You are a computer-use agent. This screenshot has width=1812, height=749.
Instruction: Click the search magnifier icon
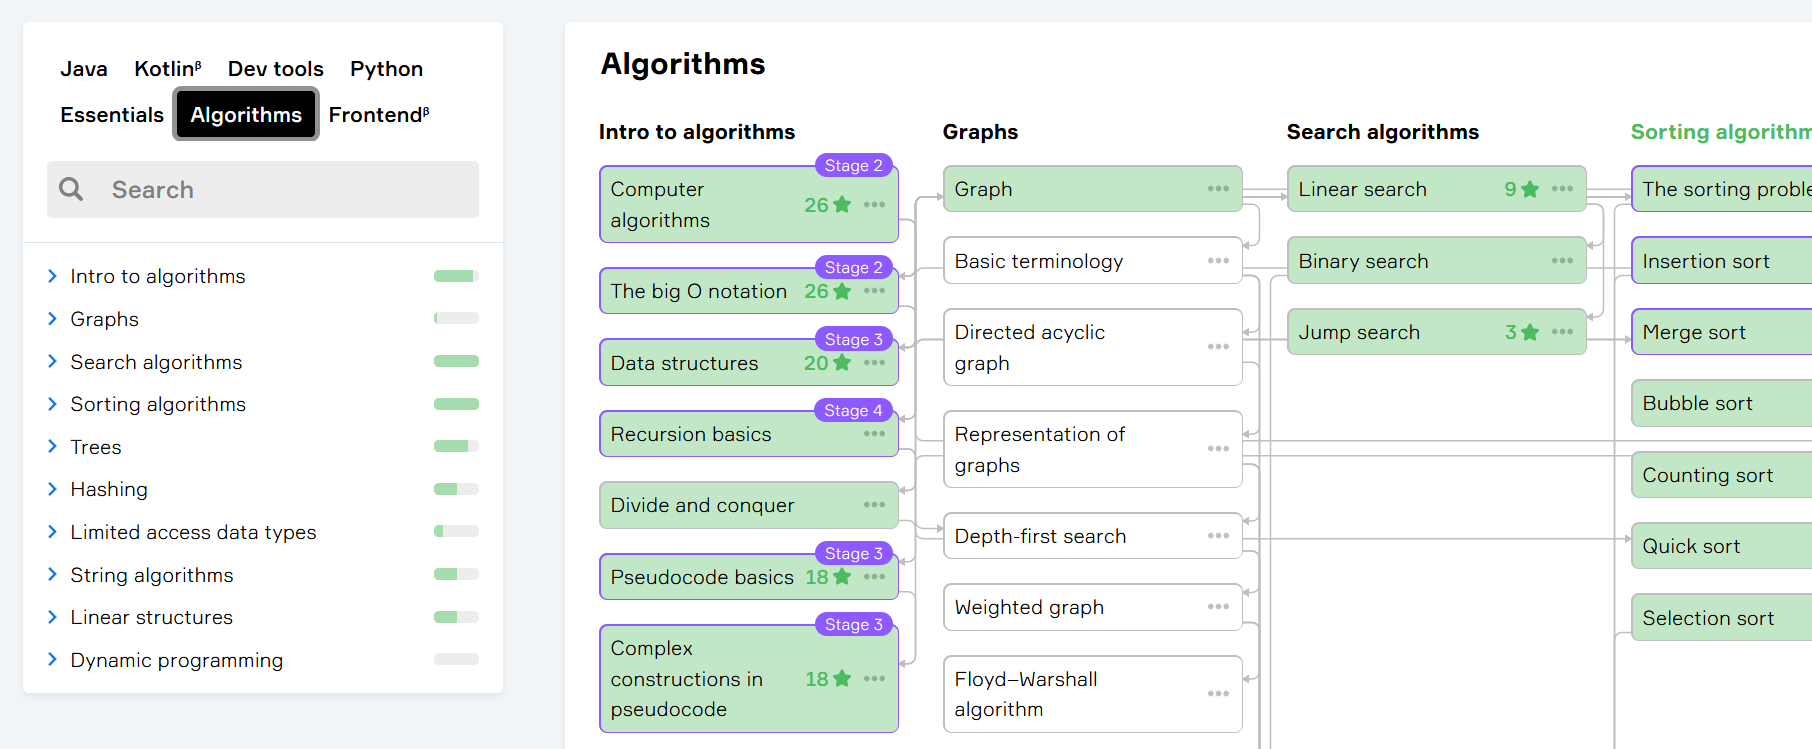[71, 189]
